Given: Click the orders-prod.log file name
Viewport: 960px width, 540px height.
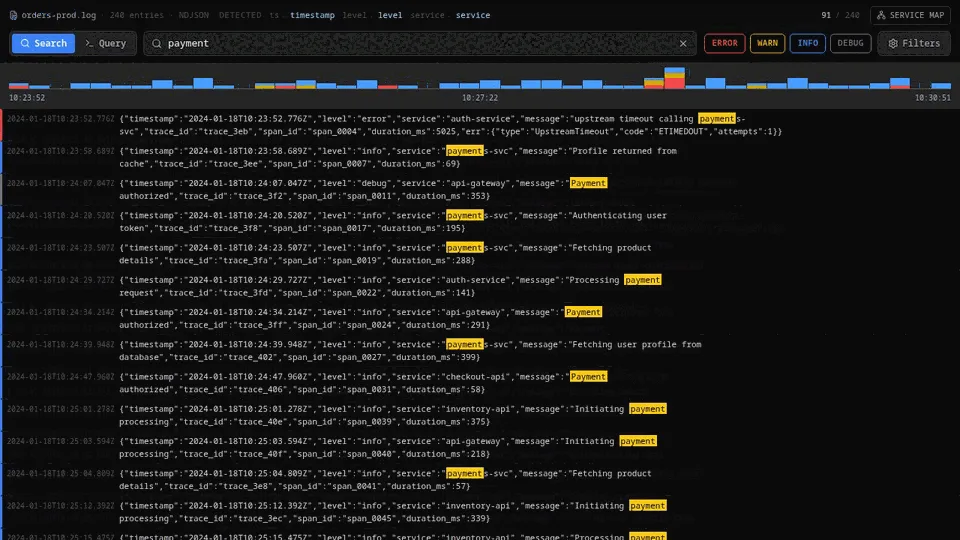Looking at the screenshot, I should click(59, 15).
